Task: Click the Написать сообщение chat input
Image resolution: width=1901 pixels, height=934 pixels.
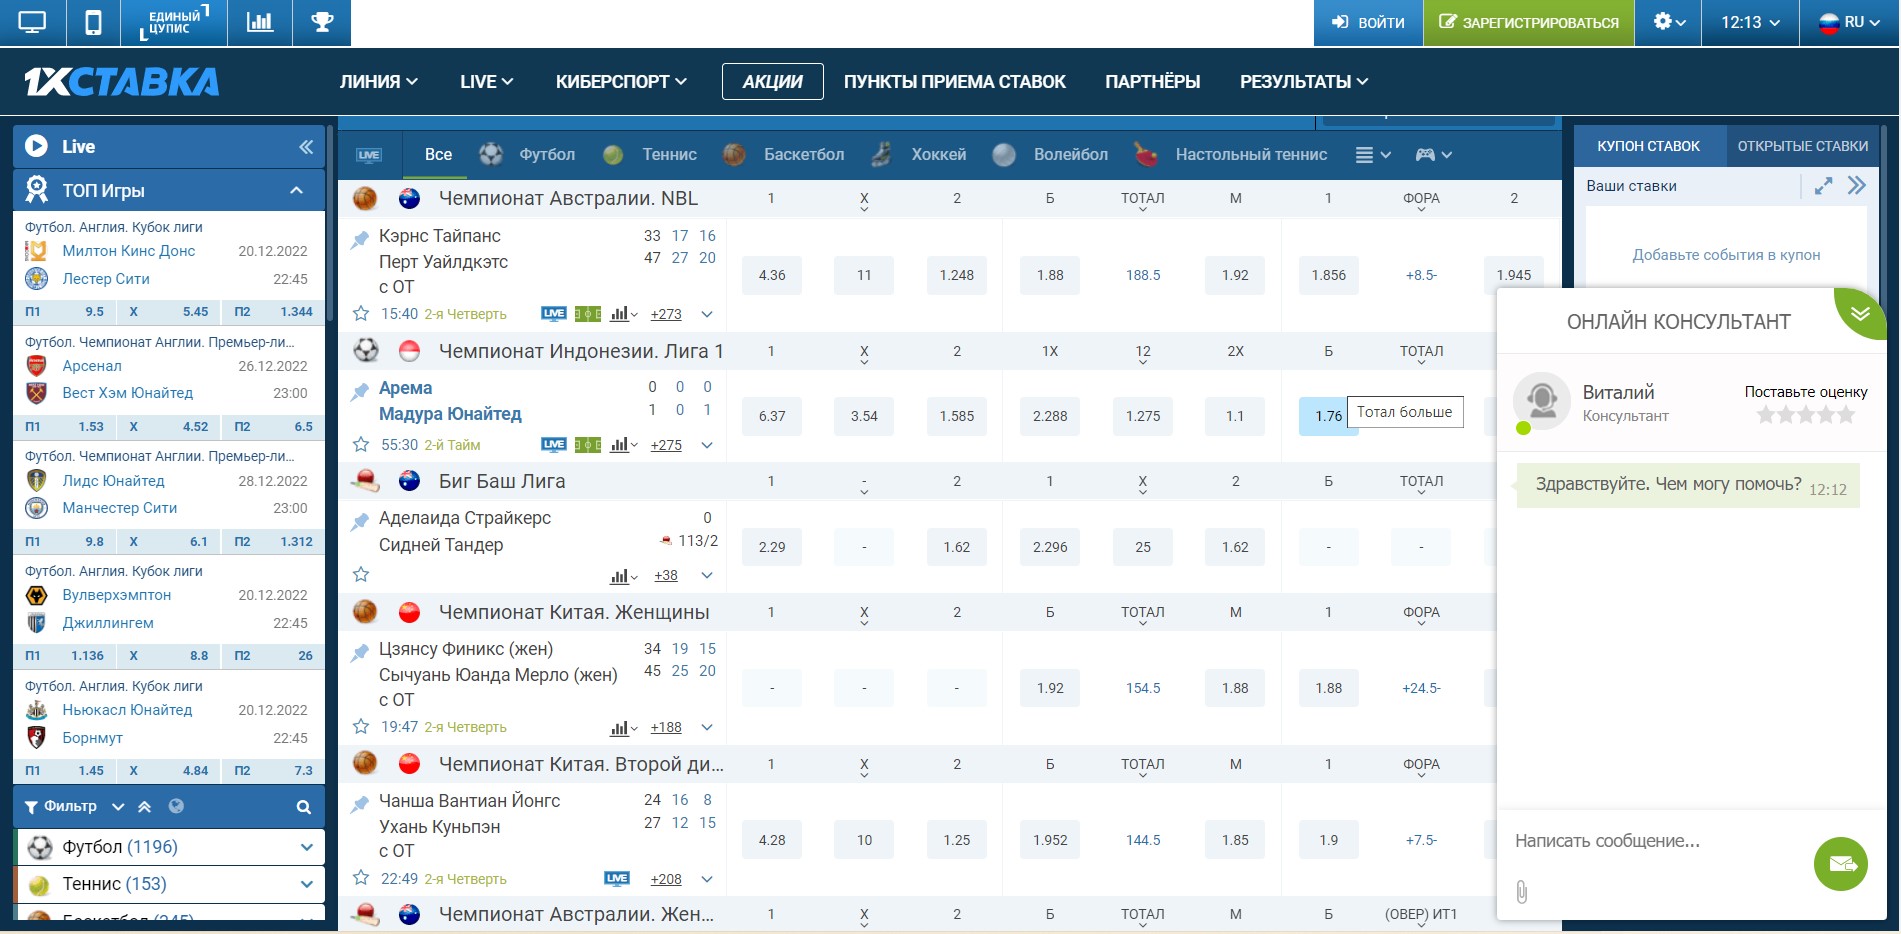Action: click(x=1655, y=841)
